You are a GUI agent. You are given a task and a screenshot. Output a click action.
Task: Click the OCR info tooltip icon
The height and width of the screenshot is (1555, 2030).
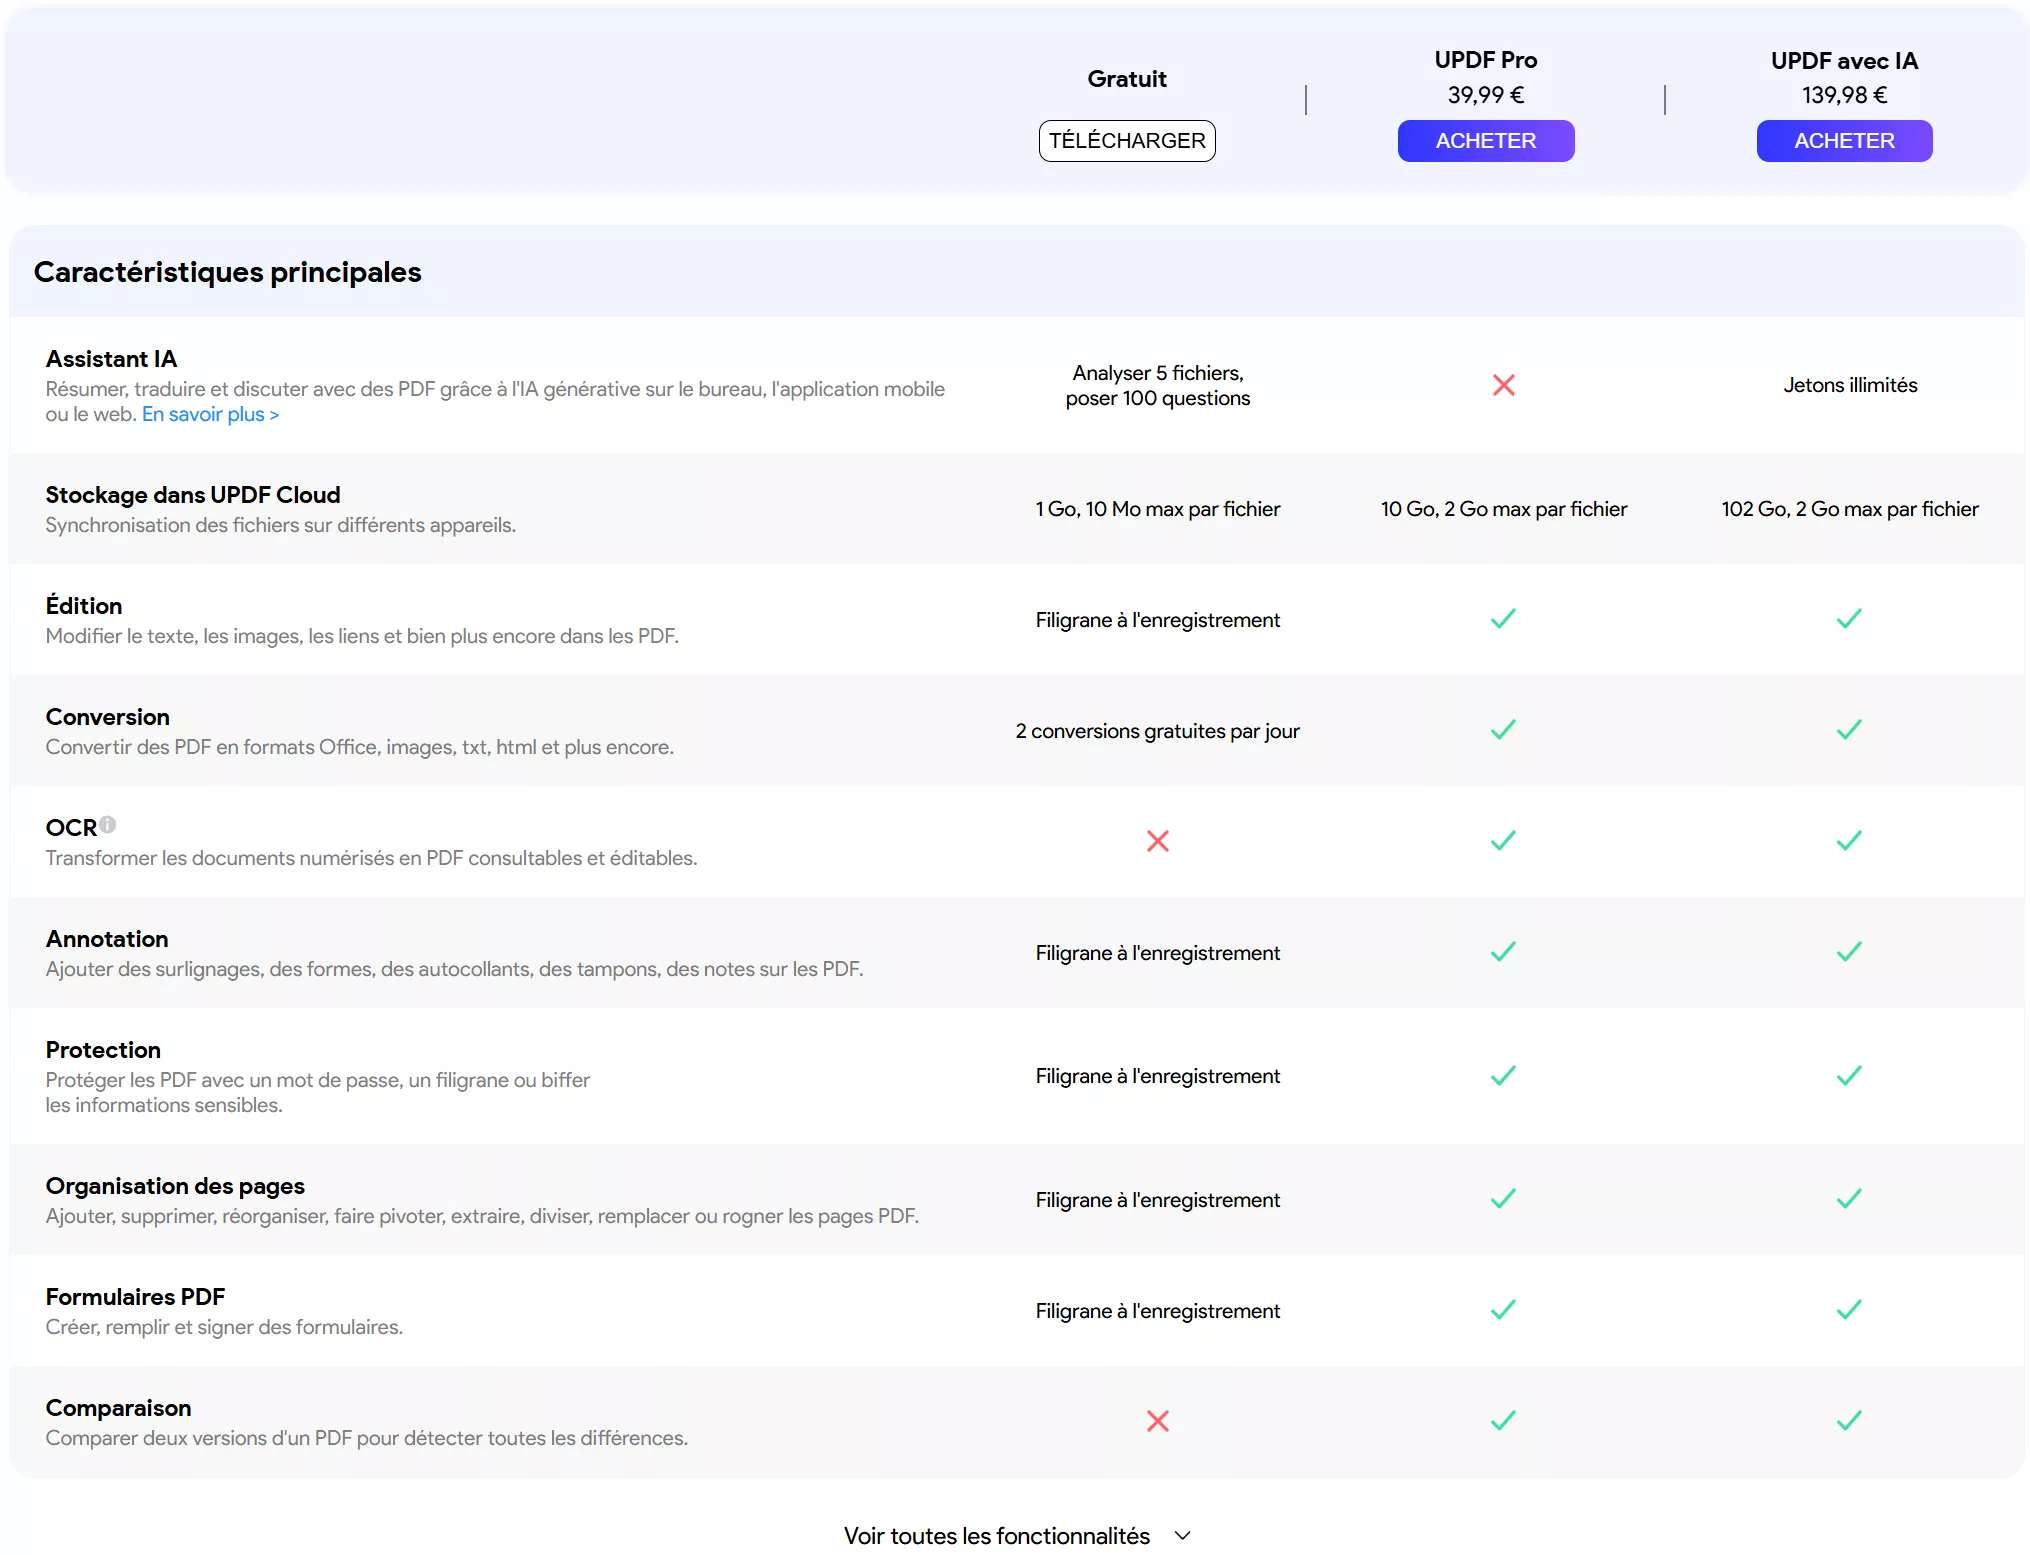click(x=108, y=825)
